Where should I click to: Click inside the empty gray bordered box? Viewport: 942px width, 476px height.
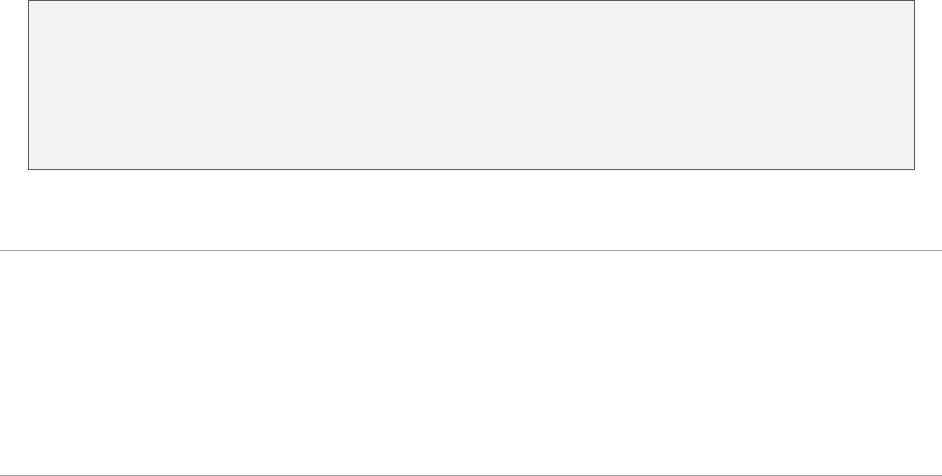471,85
